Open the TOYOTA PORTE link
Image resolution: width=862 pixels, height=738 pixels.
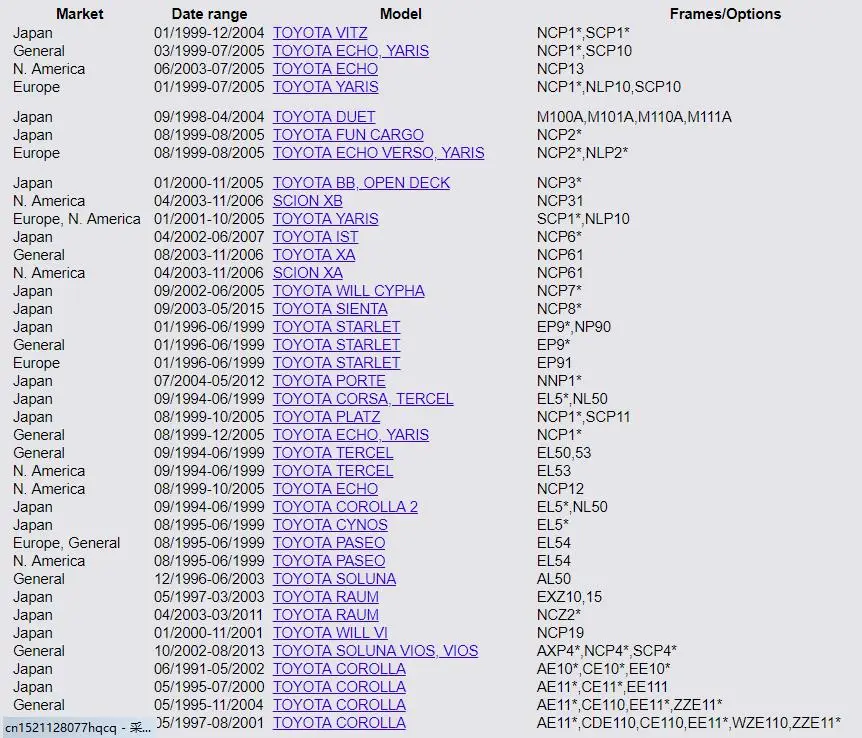coord(329,381)
